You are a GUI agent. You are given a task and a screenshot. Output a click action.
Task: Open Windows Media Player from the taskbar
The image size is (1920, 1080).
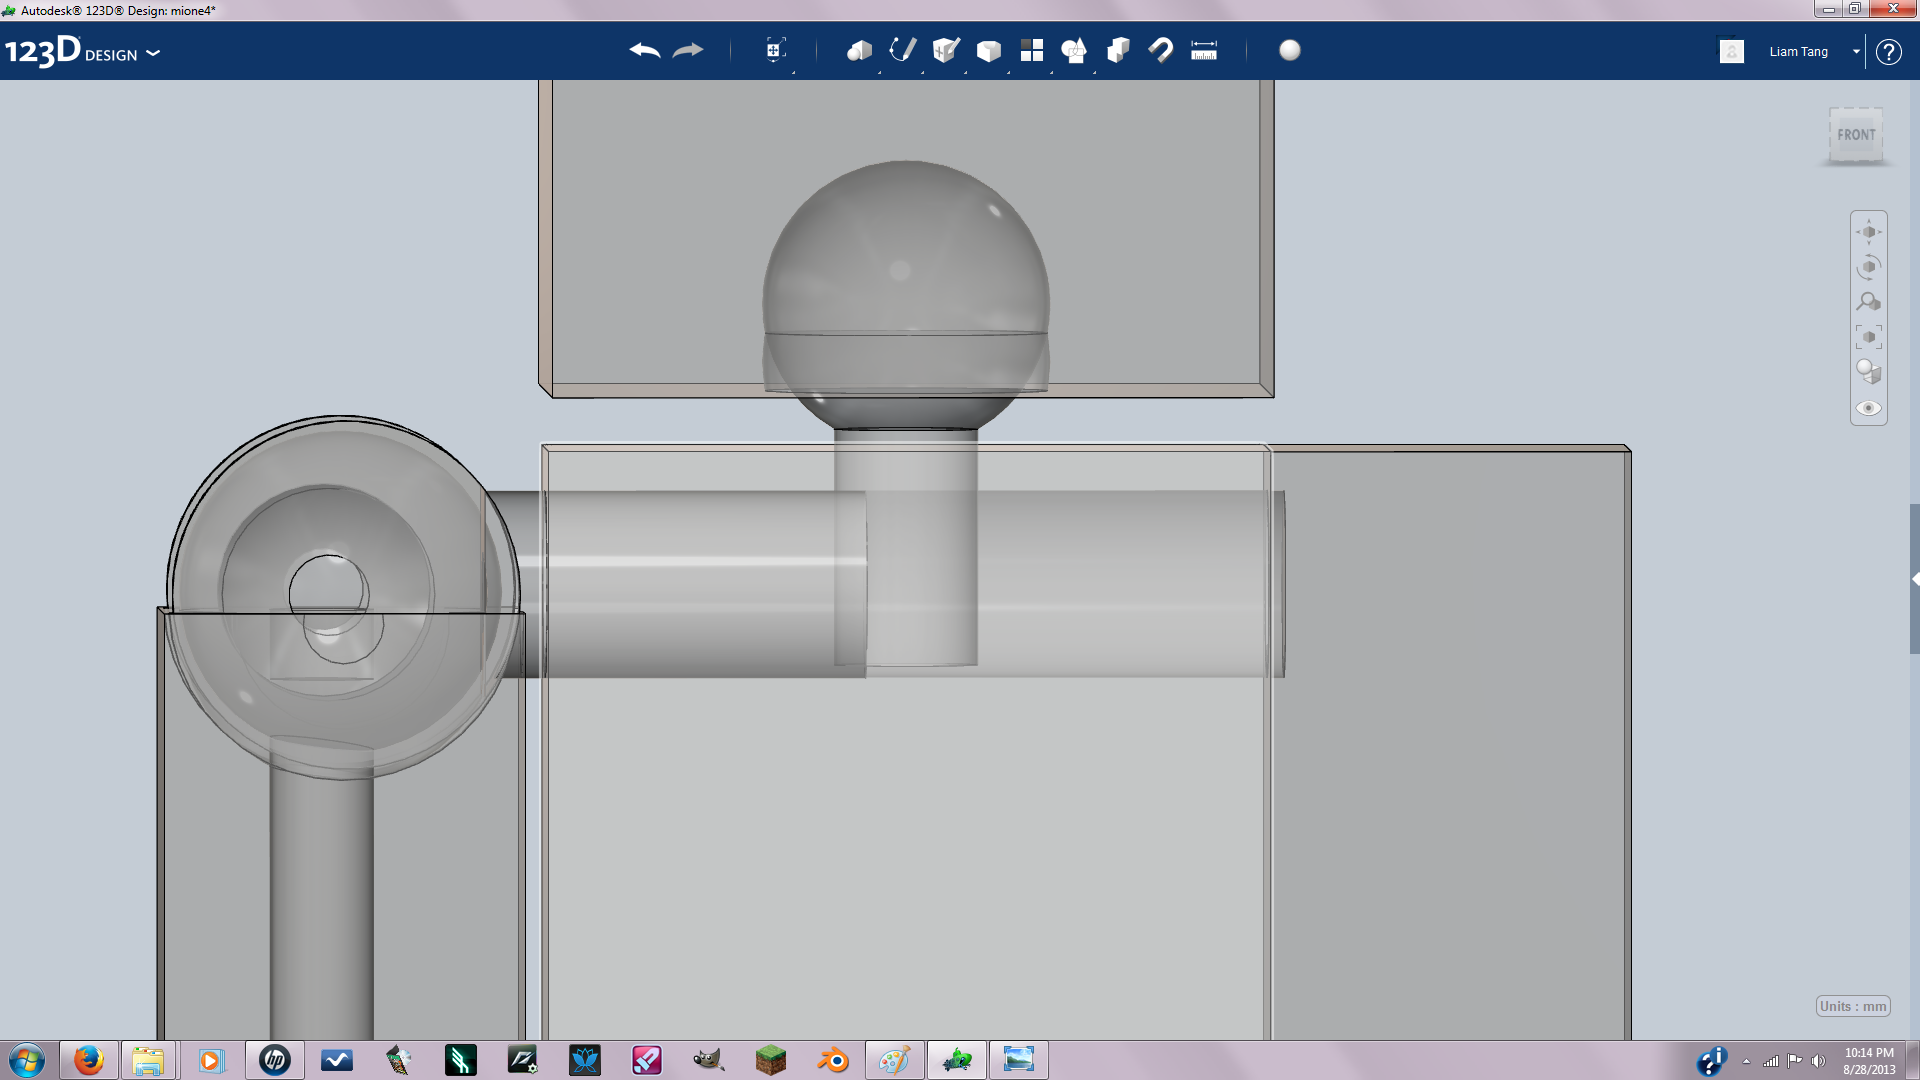coord(211,1060)
